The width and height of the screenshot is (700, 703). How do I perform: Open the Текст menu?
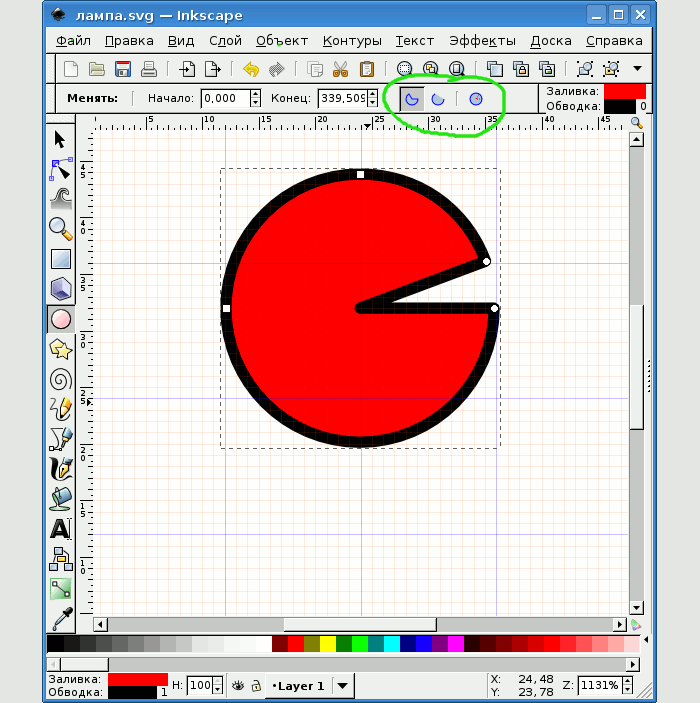(414, 41)
